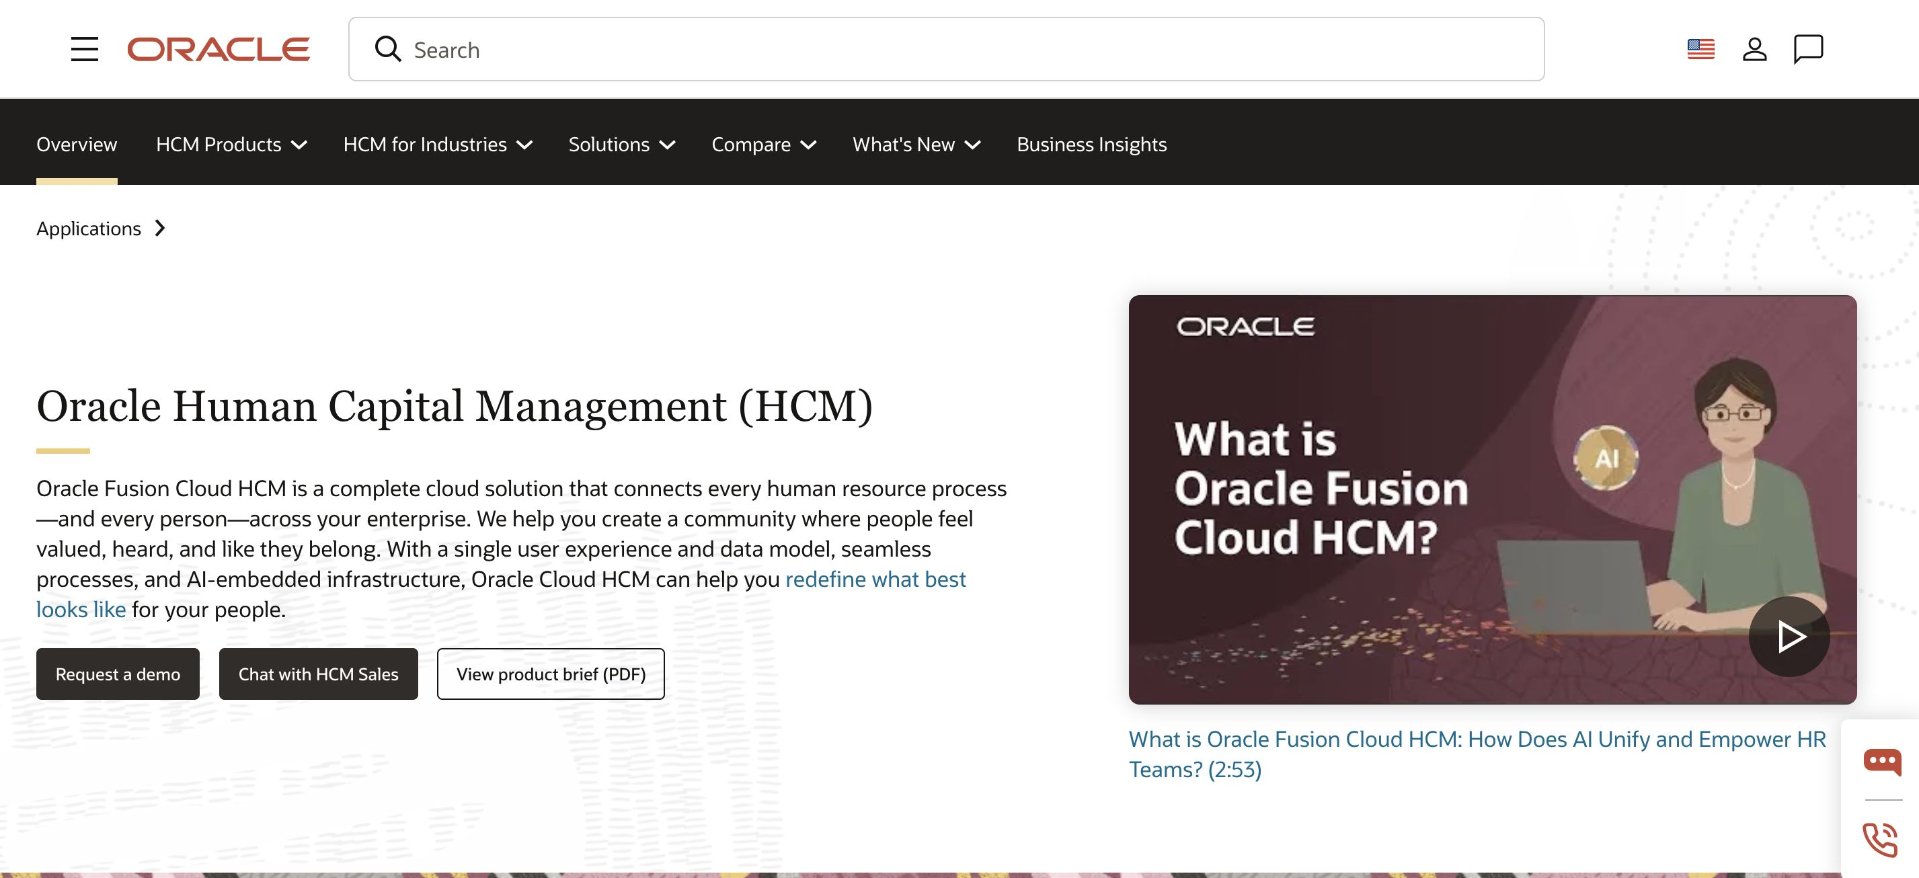
Task: Click the search magnifier icon
Action: click(387, 49)
